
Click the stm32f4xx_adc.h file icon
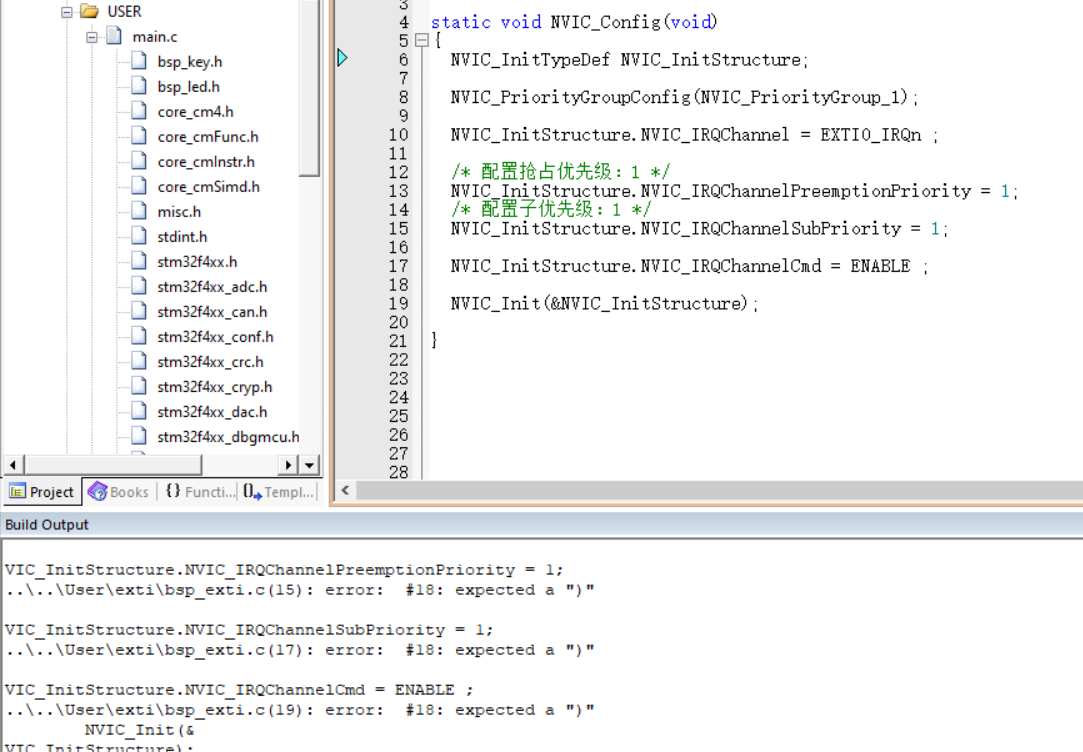point(139,287)
